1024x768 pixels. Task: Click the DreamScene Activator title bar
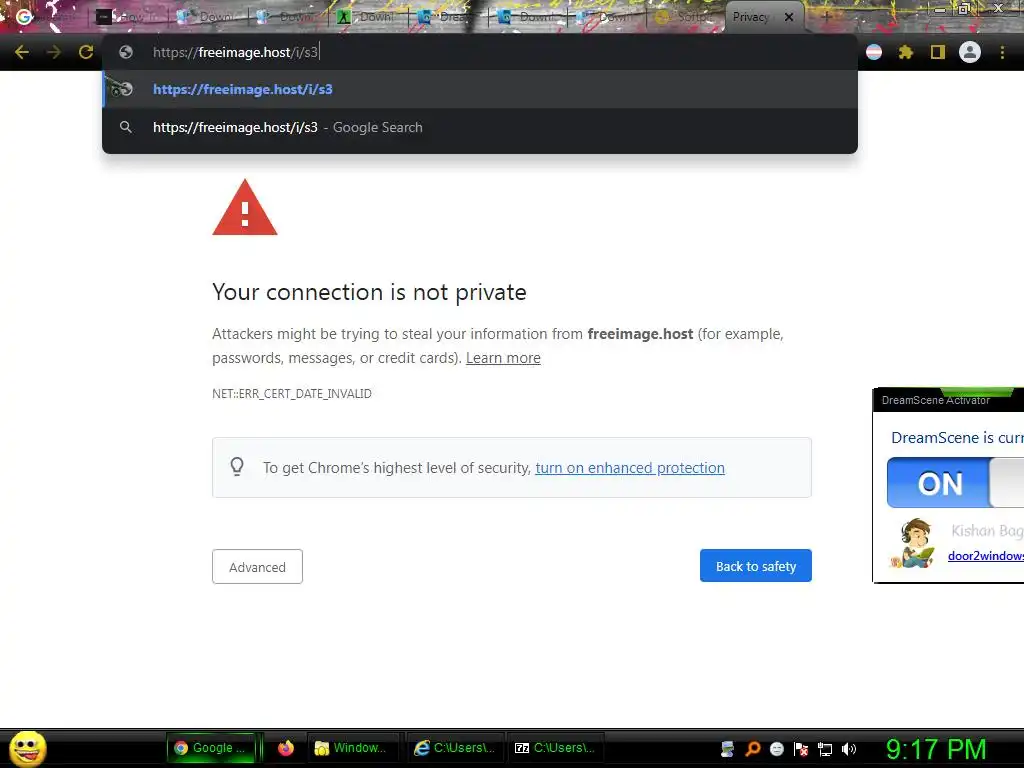[x=948, y=400]
